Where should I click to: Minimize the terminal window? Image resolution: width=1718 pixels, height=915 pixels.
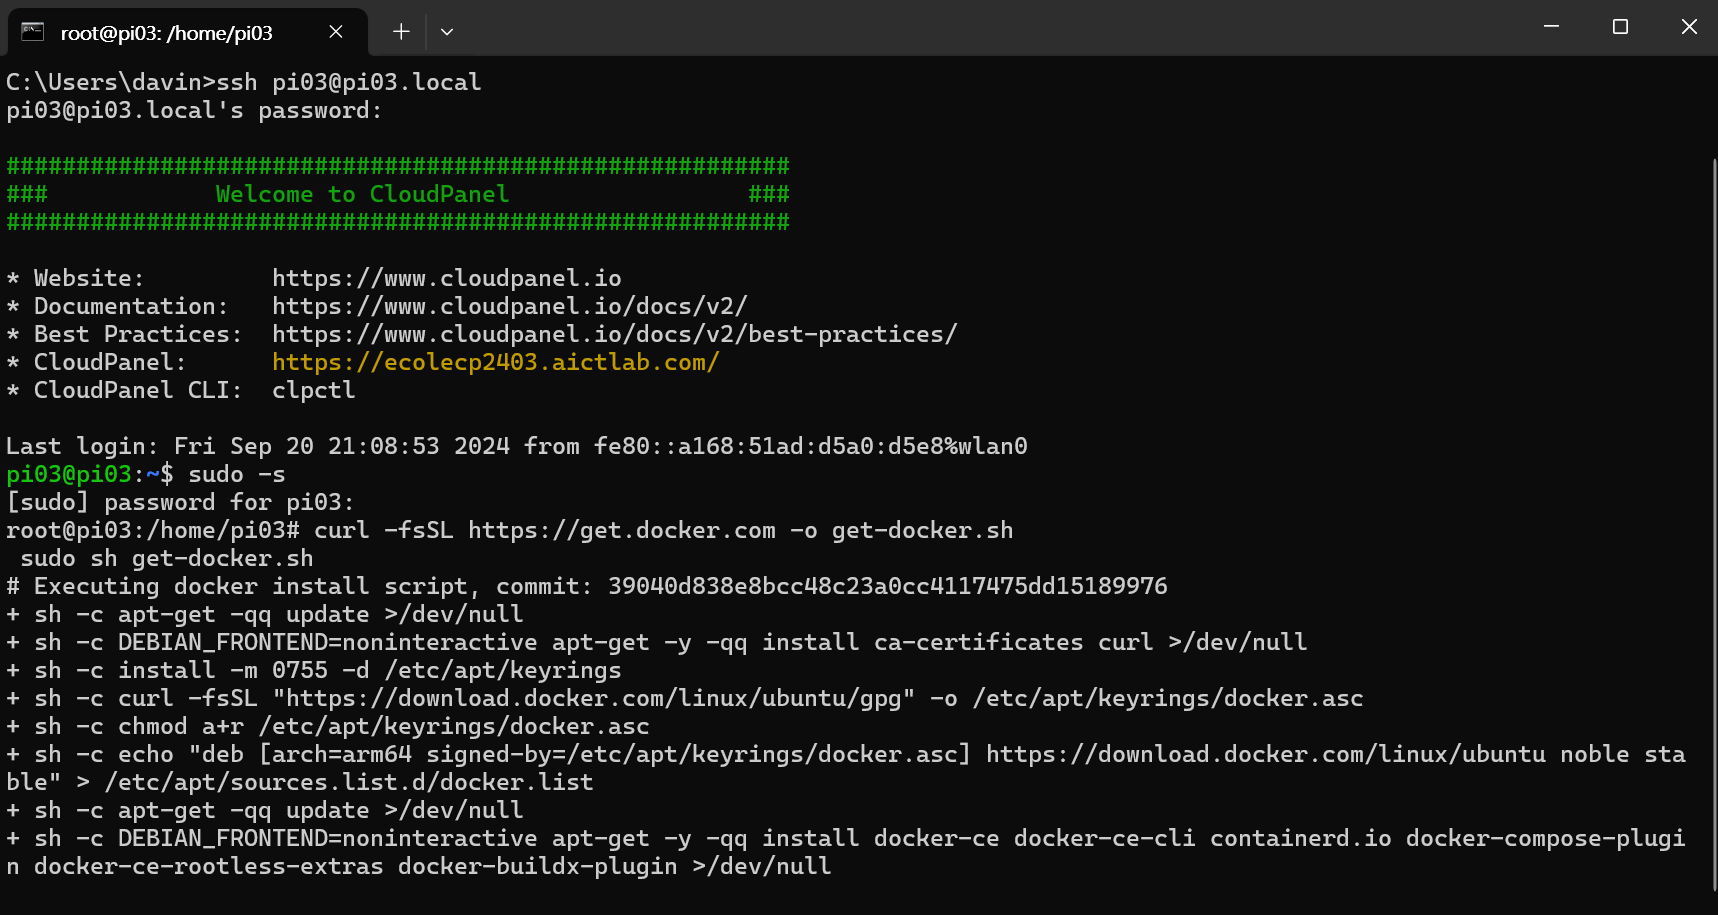tap(1552, 27)
